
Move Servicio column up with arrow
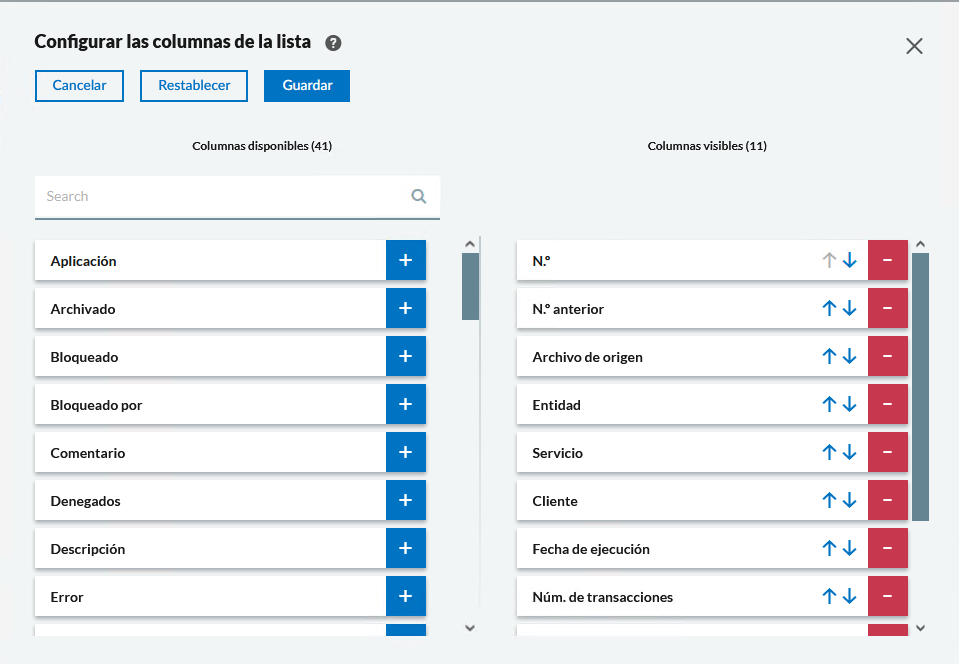click(x=828, y=452)
